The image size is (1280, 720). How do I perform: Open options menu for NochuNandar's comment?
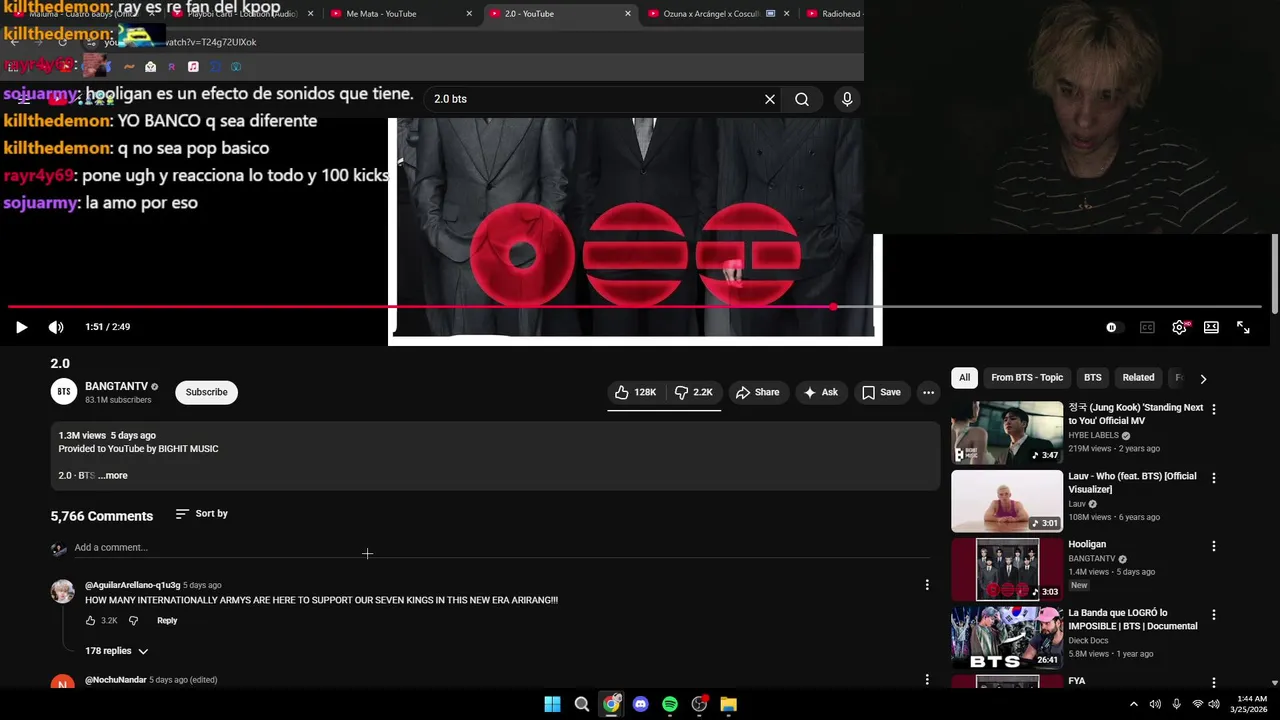point(927,680)
